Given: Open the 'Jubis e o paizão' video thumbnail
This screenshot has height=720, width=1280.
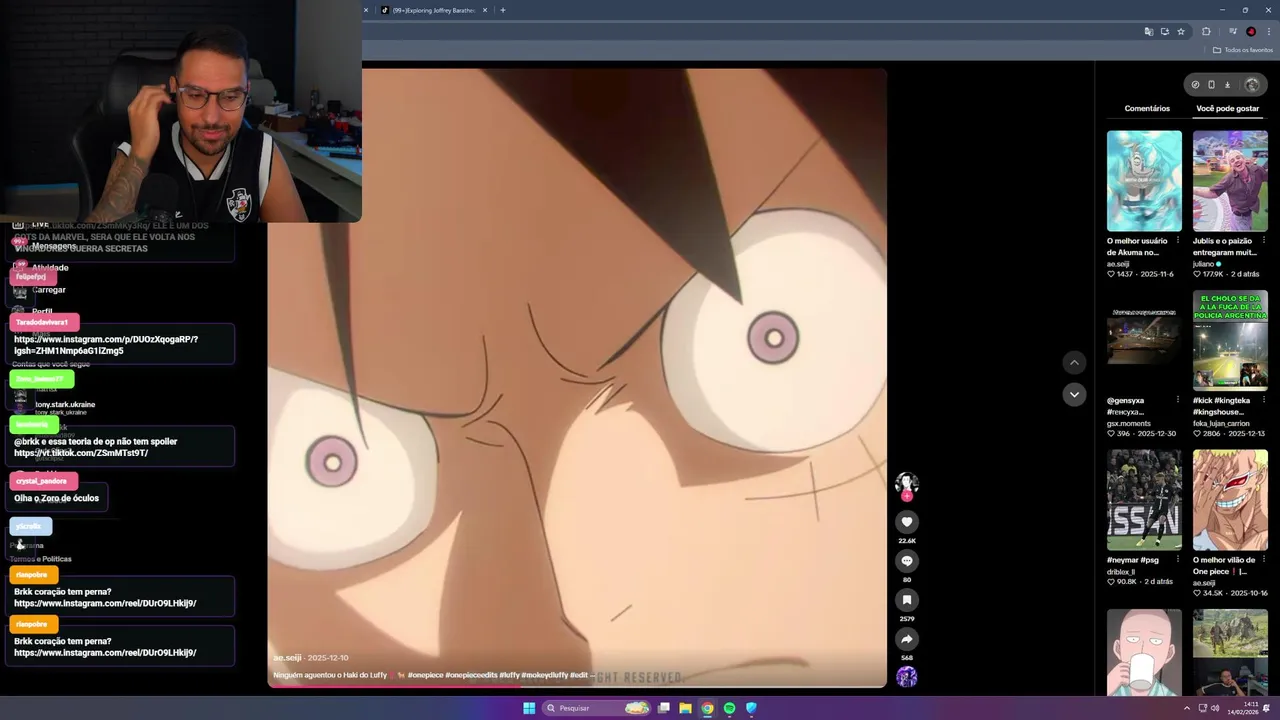Looking at the screenshot, I should [x=1230, y=181].
